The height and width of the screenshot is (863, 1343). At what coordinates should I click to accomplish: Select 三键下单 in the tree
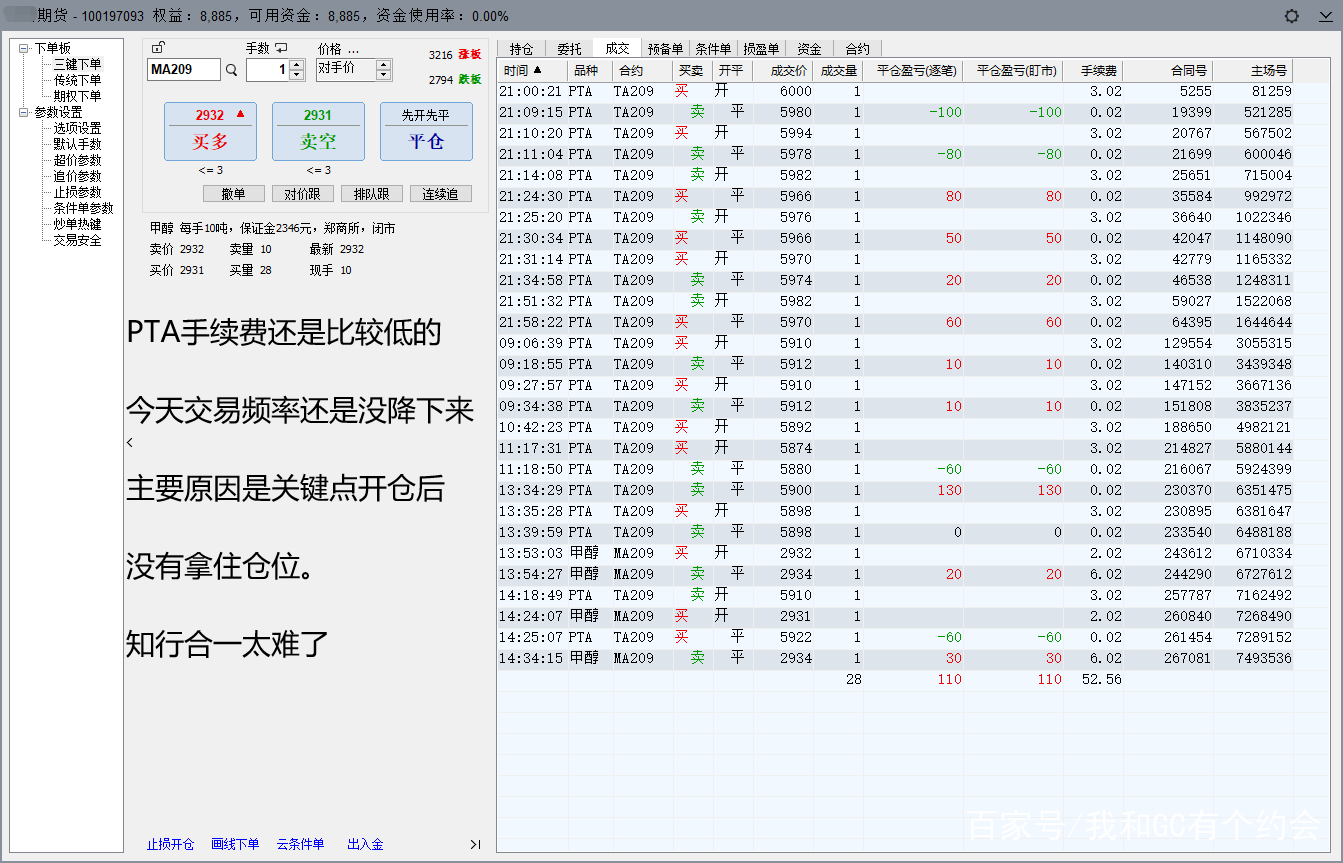pos(77,64)
